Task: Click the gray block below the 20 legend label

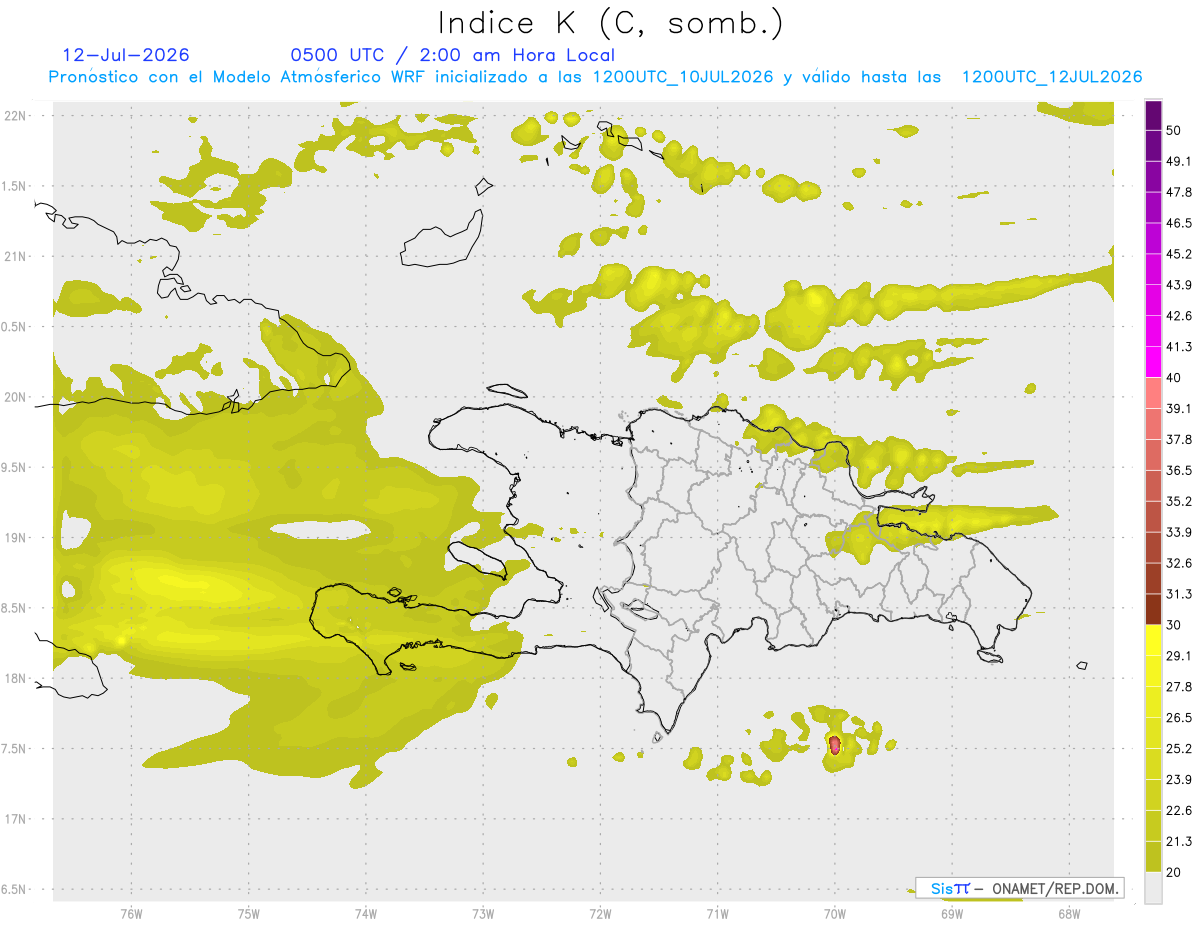Action: click(x=1153, y=888)
